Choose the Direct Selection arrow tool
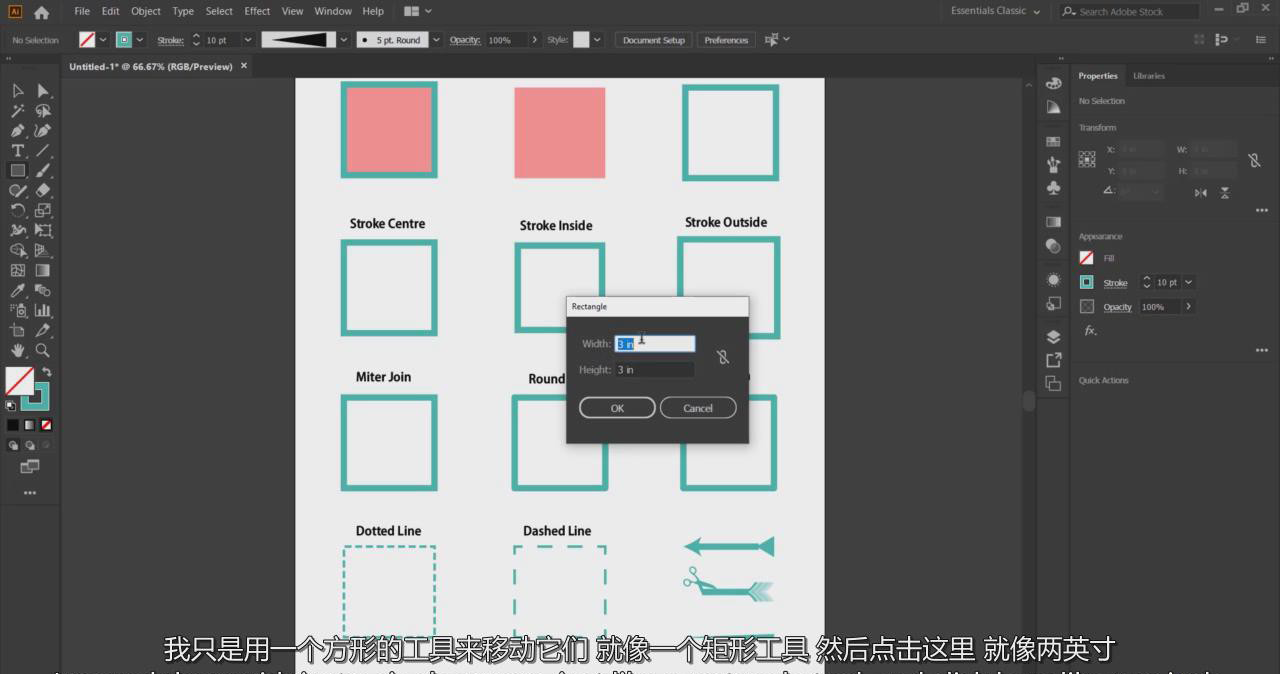Screen dimensions: 1280x674 [43, 91]
